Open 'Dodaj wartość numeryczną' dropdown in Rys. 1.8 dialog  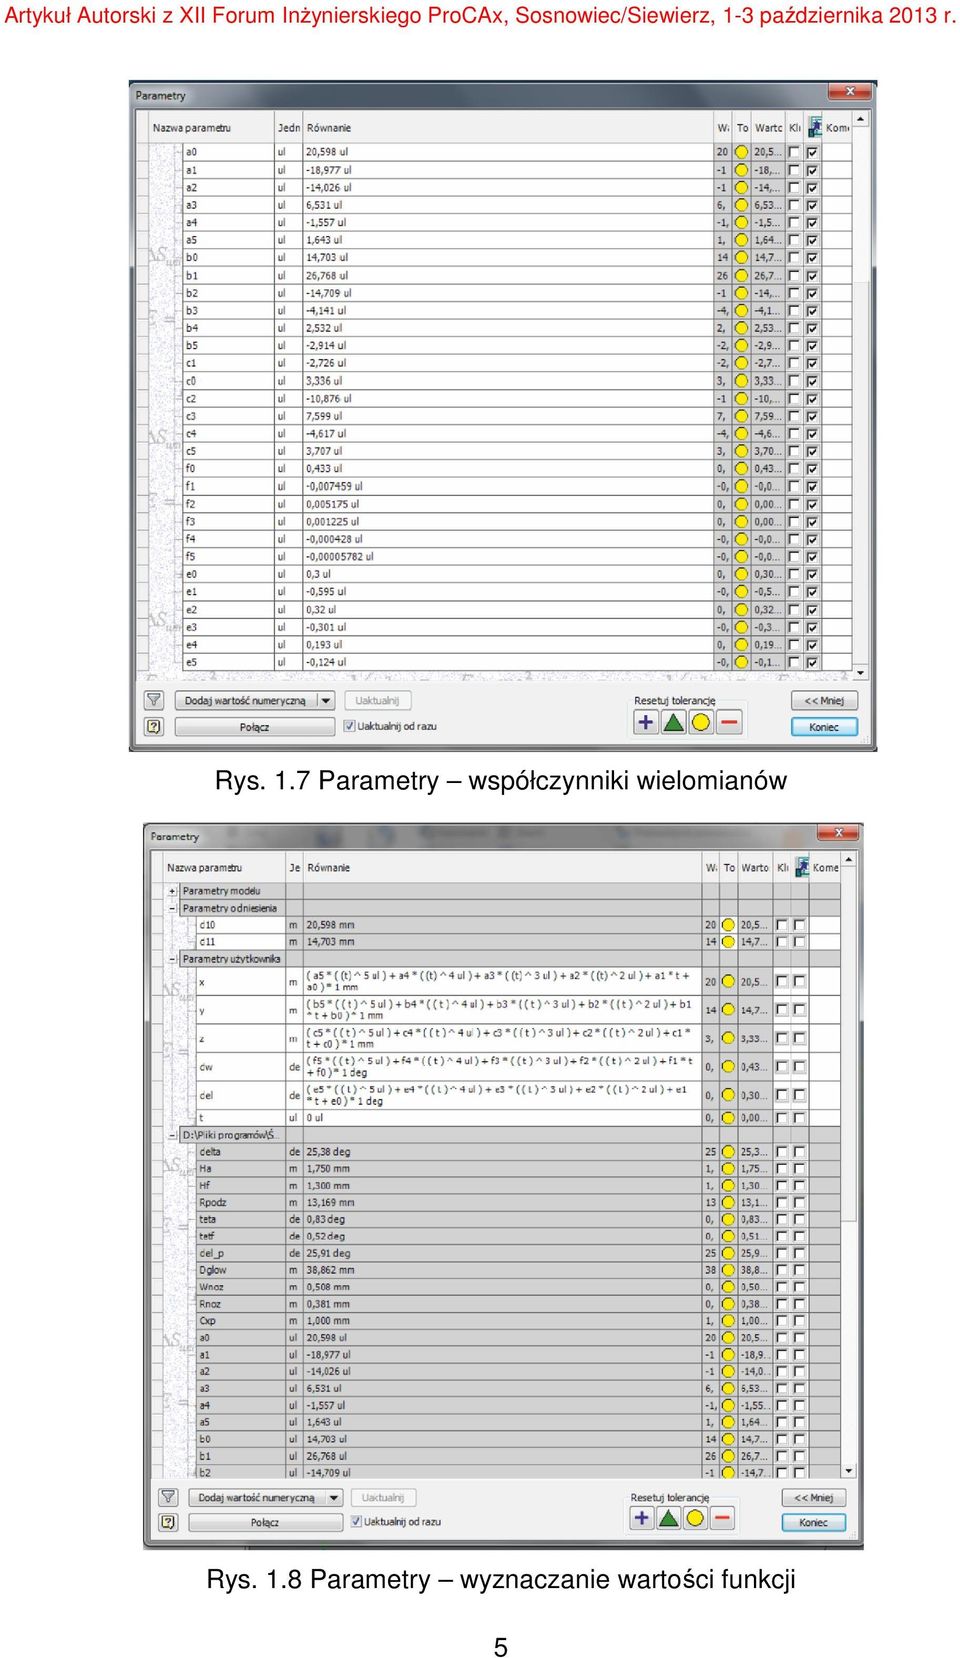(334, 1497)
